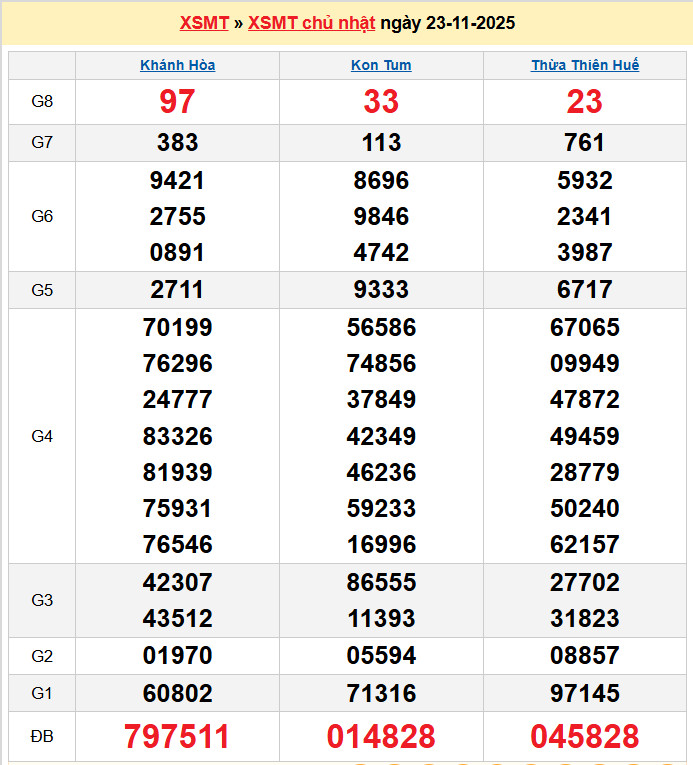
Task: Open the XSMT link in the header
Action: pos(204,23)
